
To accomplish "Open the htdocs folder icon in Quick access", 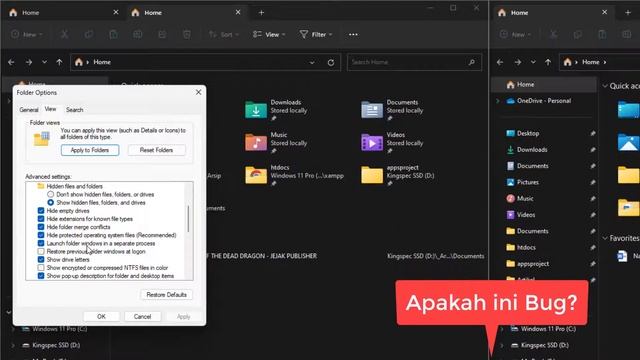I will coord(256,175).
